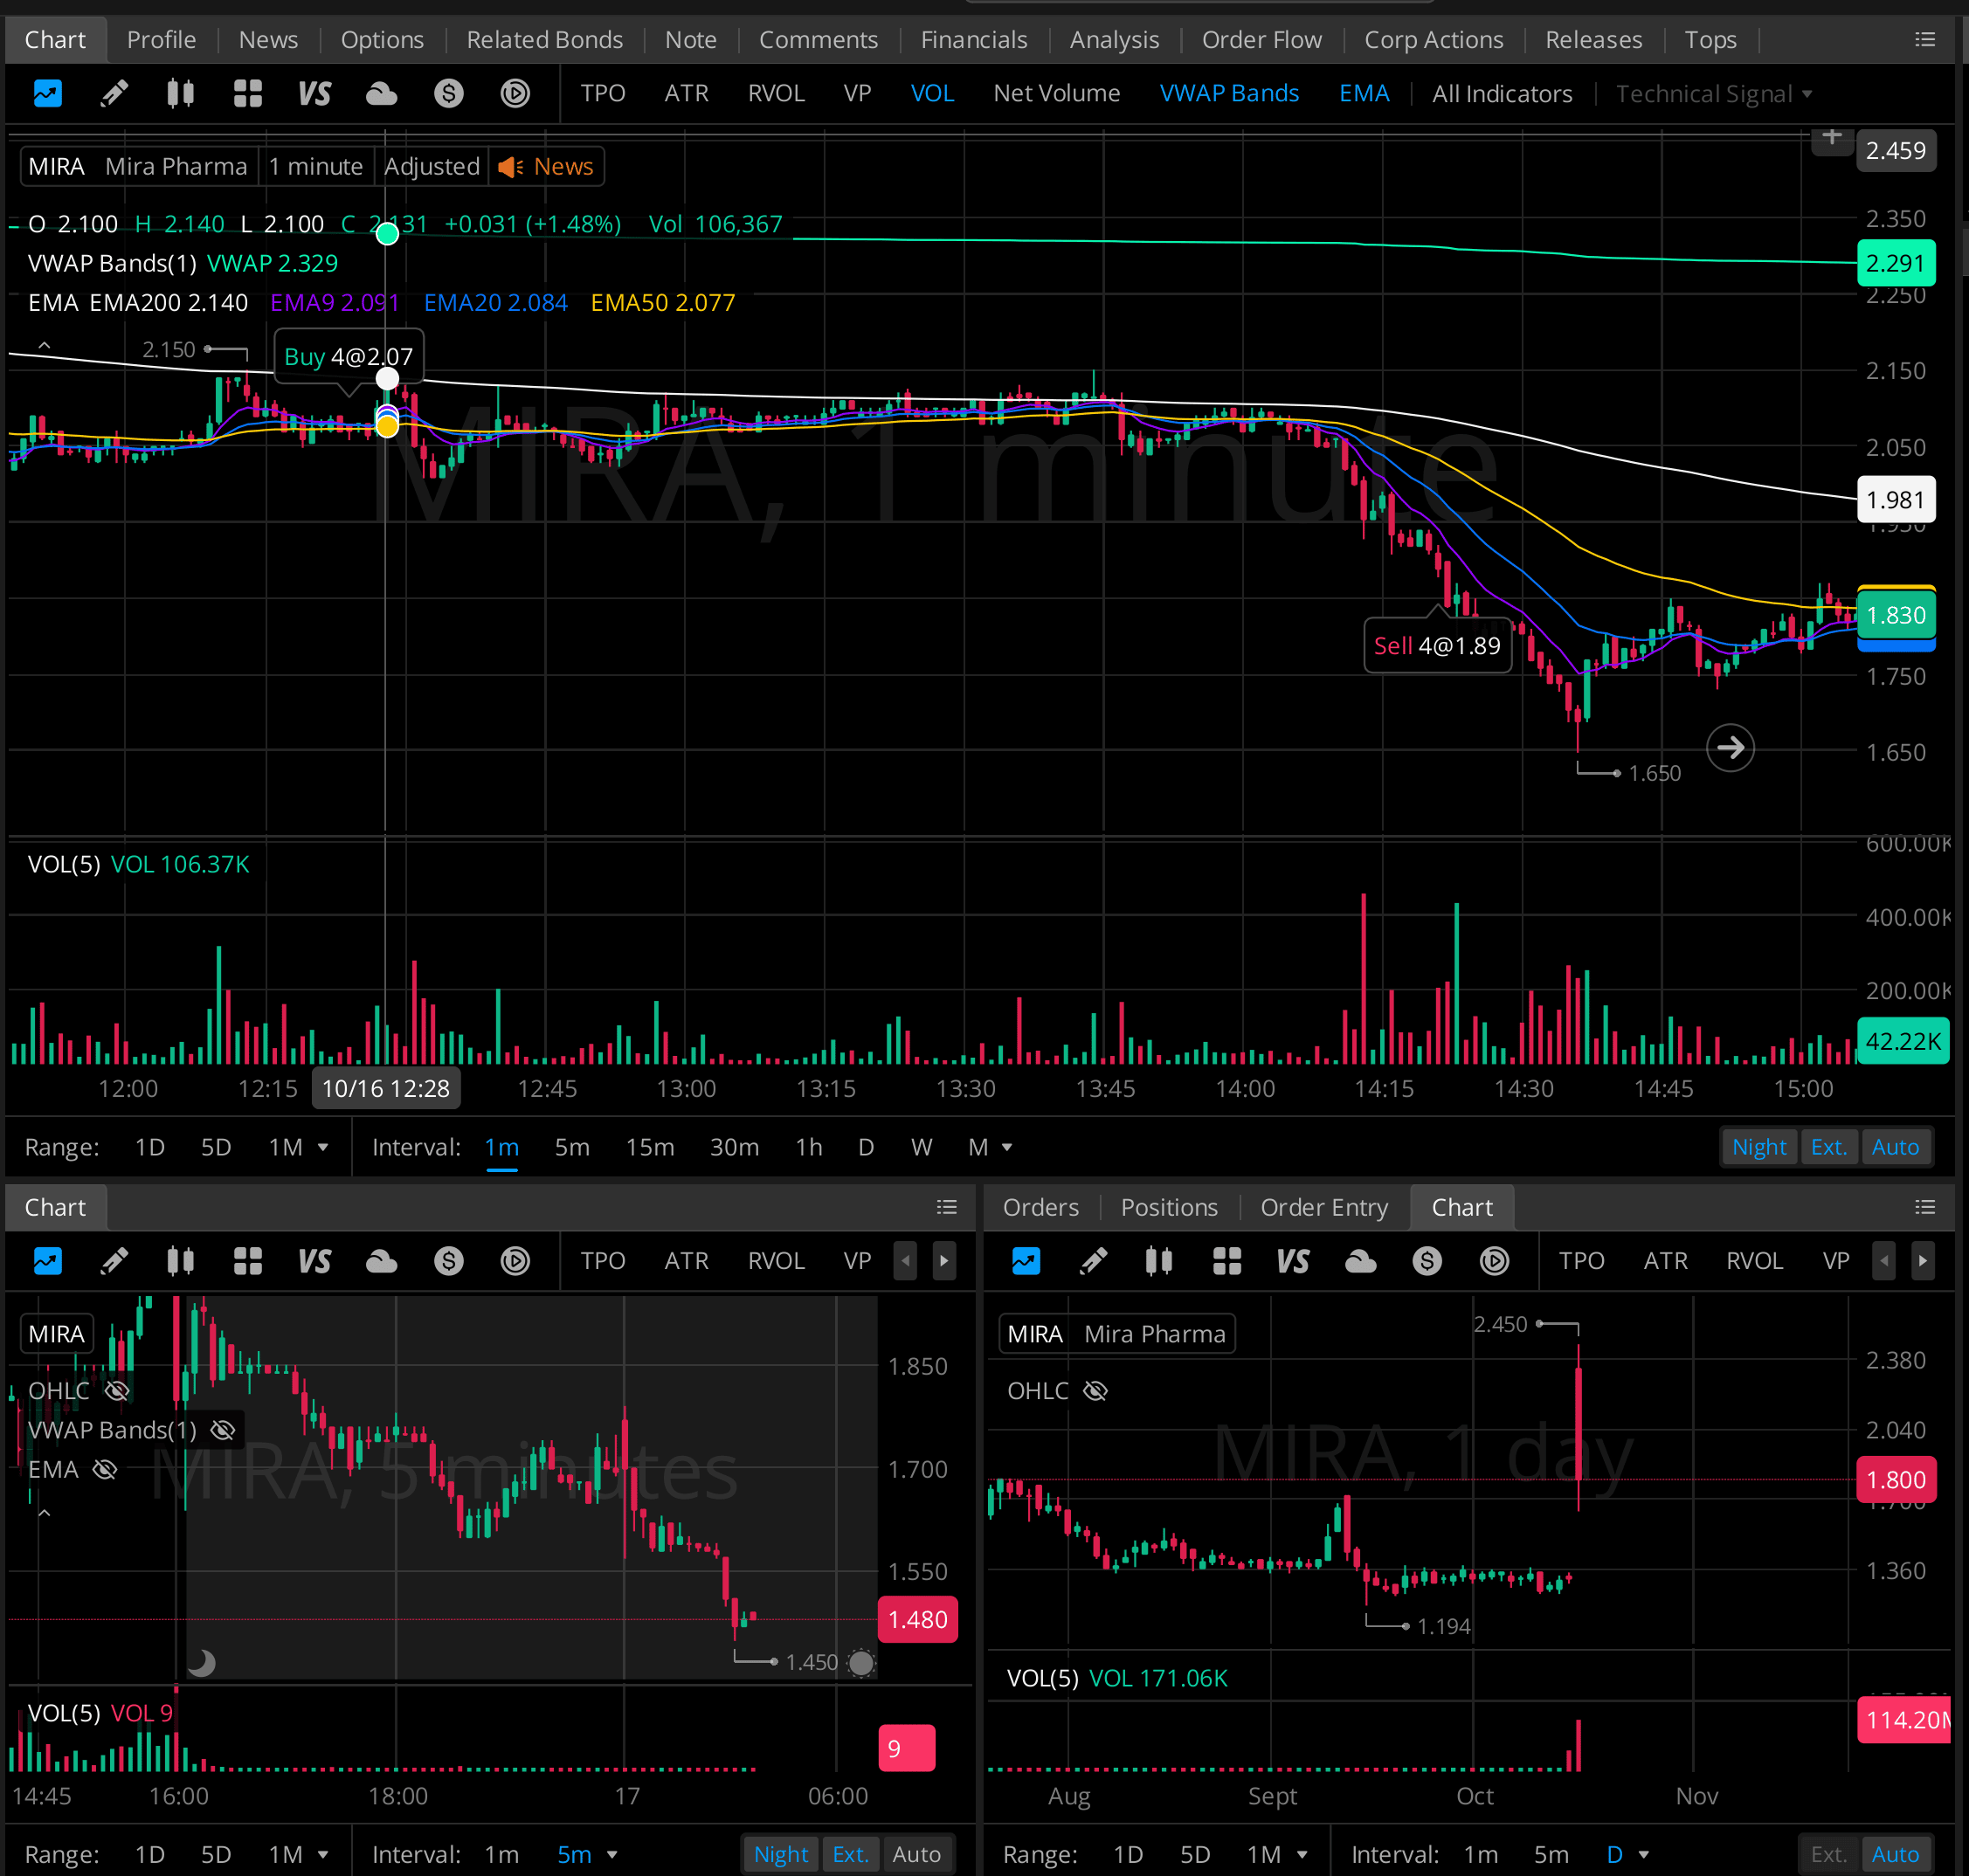Screen dimensions: 1969x1876
Task: Click the replay icon in main toolbar
Action: pos(515,93)
